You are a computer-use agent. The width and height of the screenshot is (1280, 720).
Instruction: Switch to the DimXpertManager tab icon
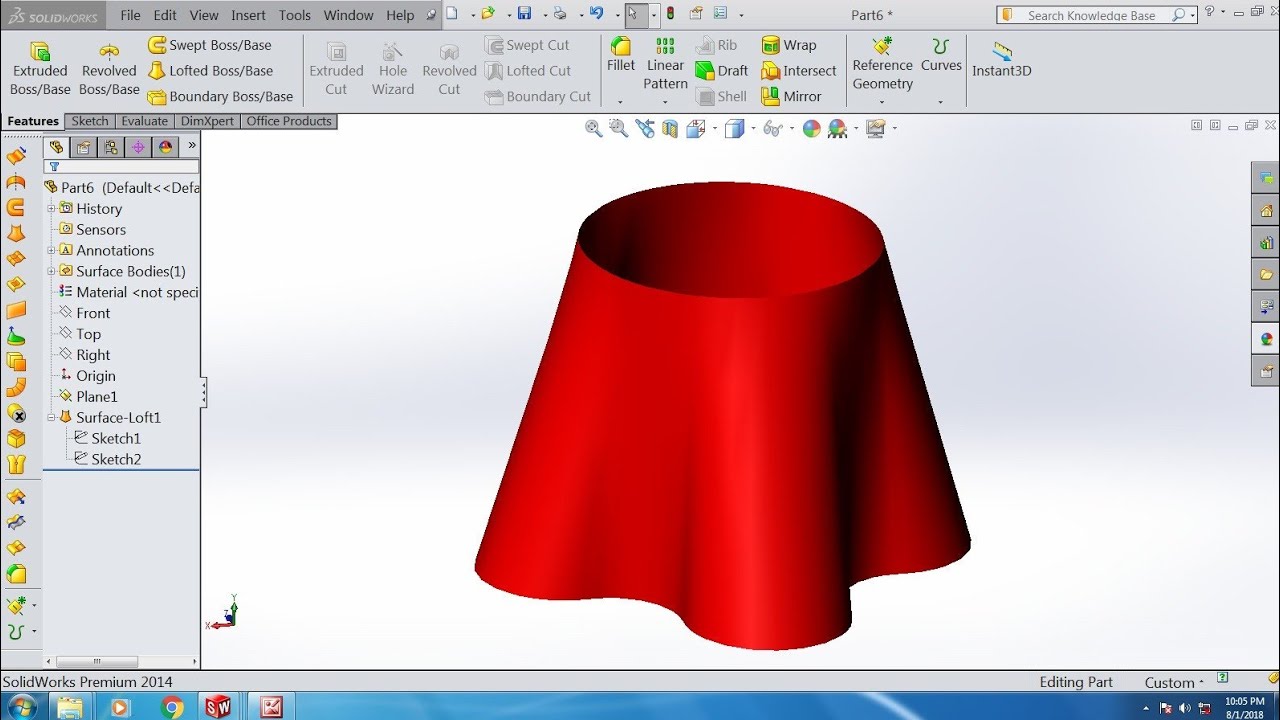point(138,147)
